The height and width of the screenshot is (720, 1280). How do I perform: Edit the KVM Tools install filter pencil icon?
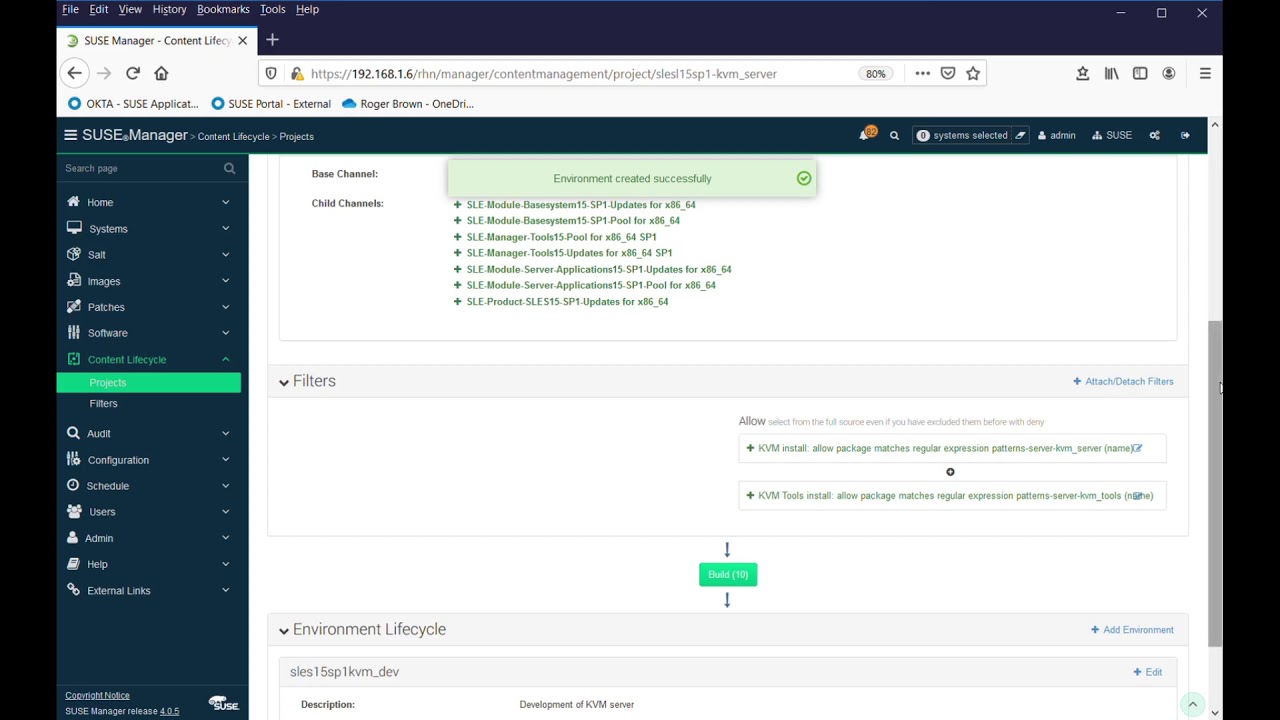point(1137,496)
